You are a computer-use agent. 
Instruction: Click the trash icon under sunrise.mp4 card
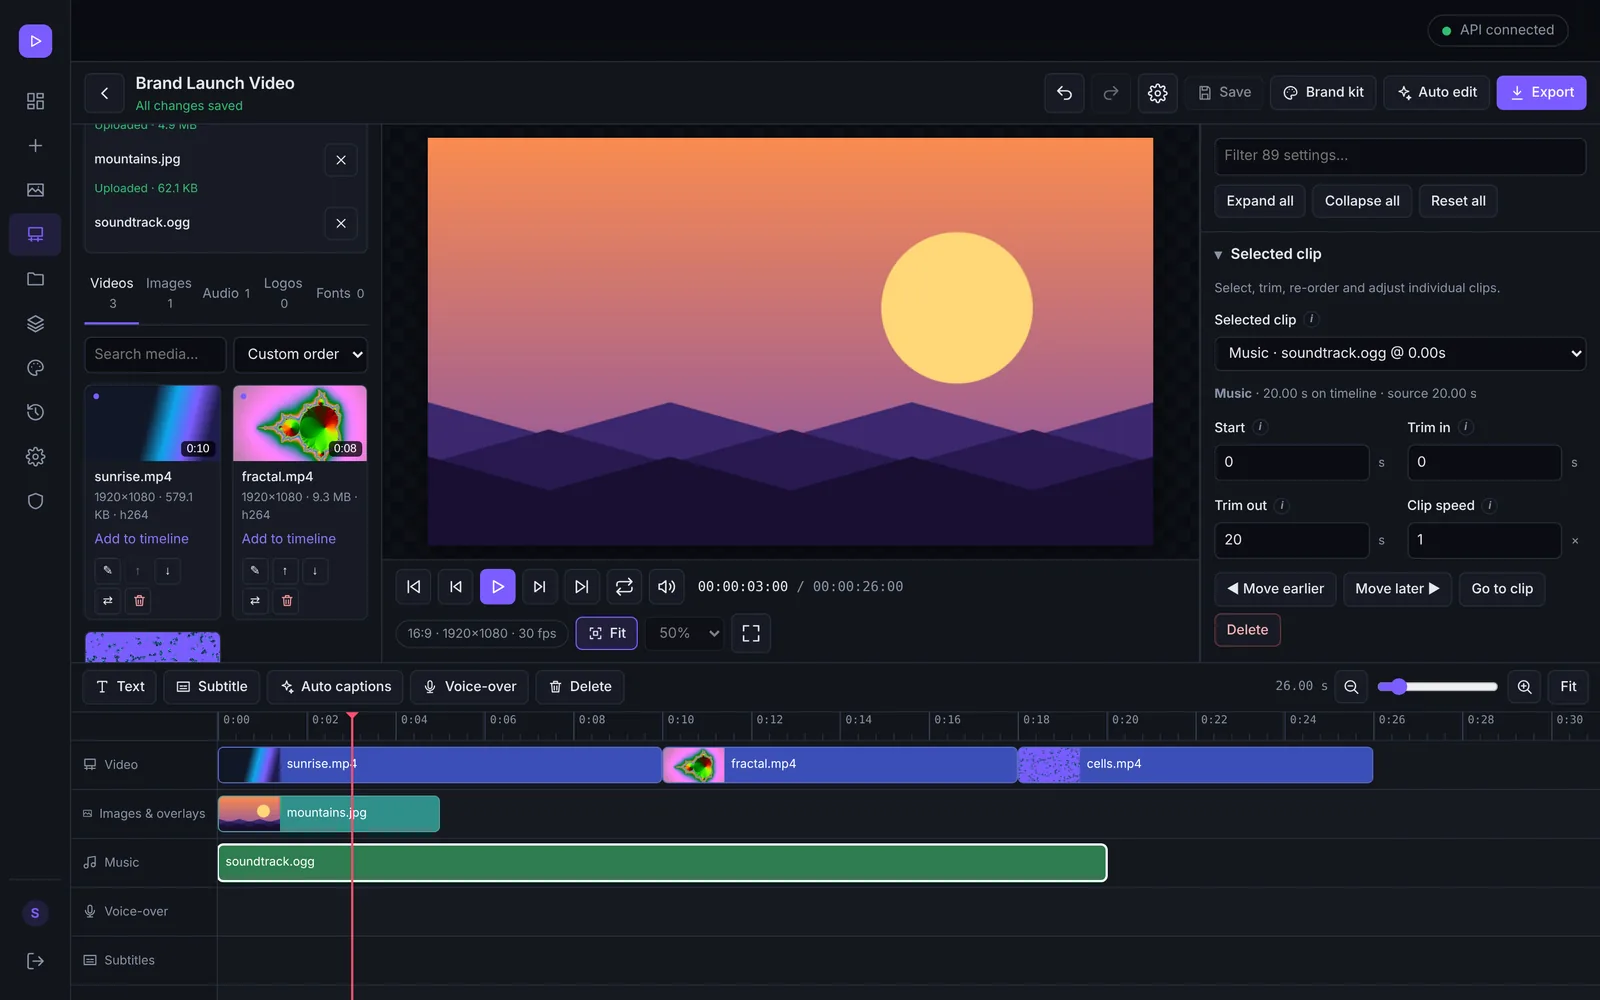(139, 601)
